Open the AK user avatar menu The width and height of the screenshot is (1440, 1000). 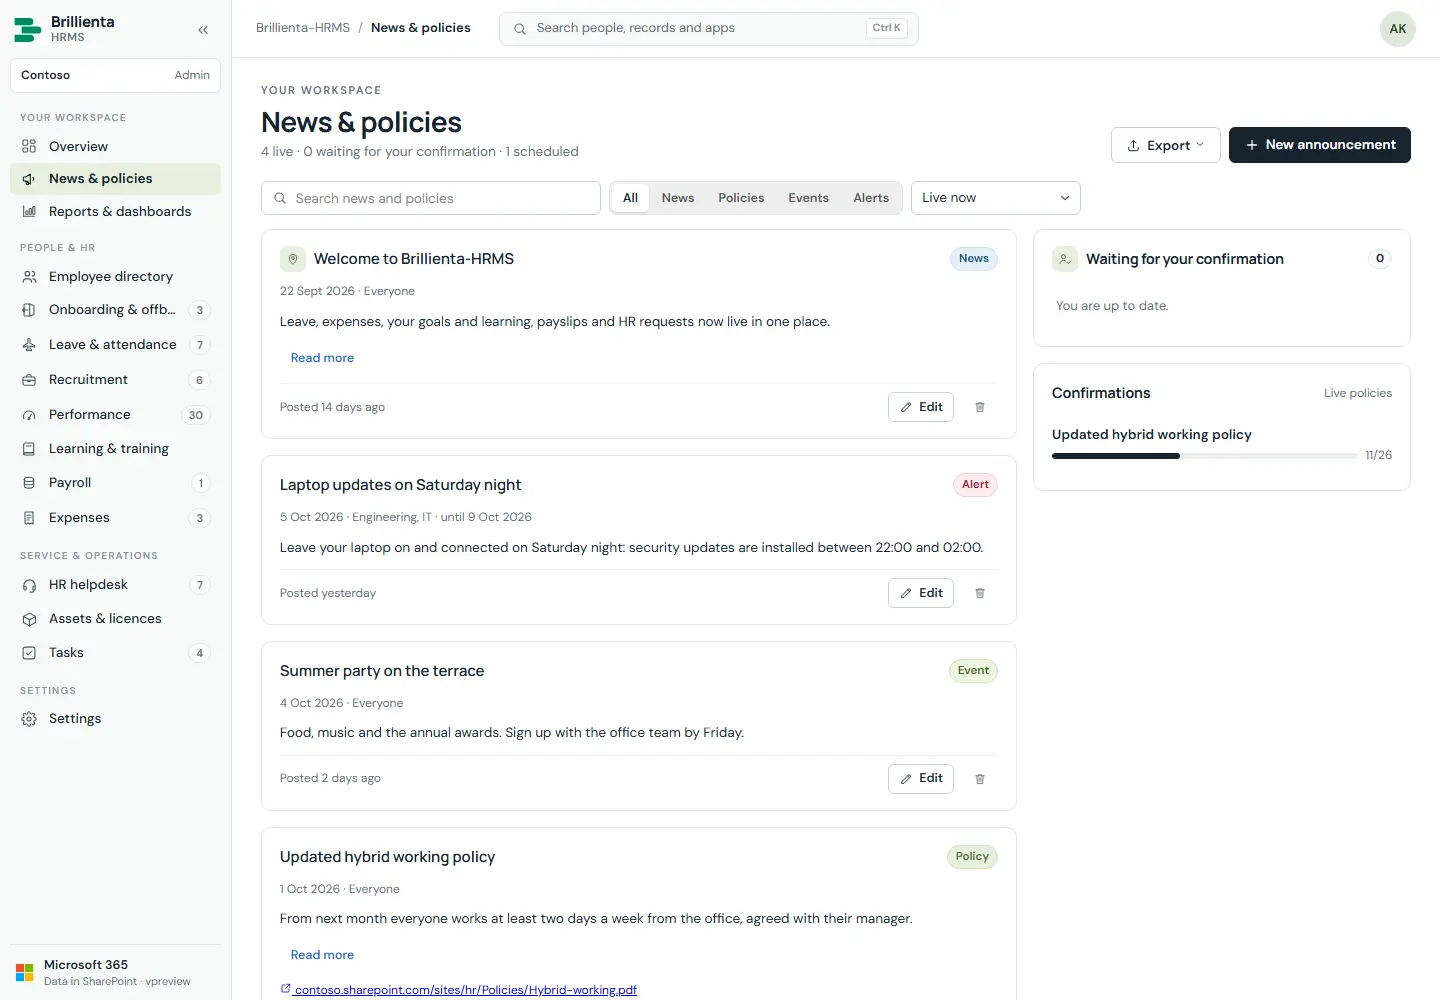(x=1398, y=29)
